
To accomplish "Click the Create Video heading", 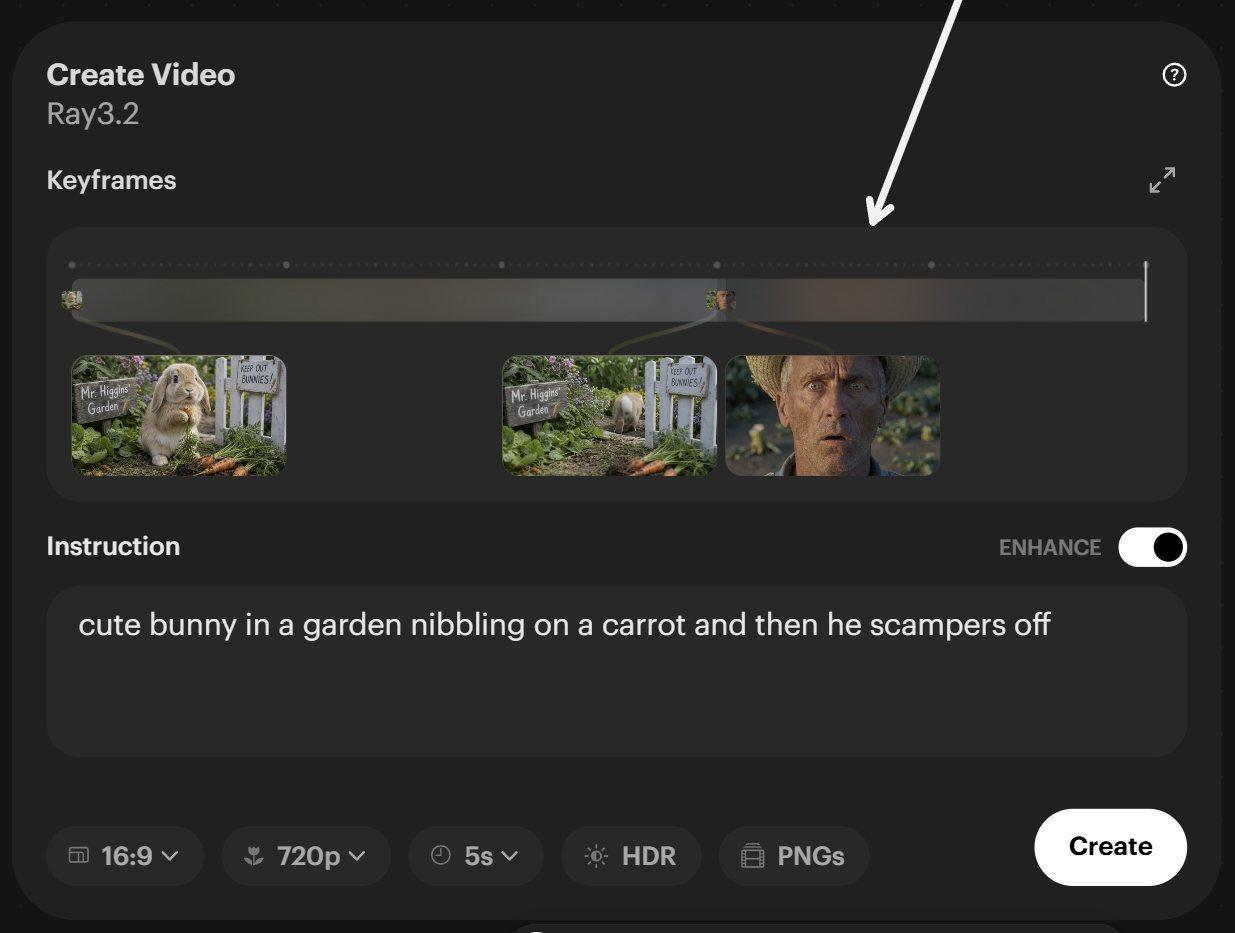I will [x=141, y=75].
